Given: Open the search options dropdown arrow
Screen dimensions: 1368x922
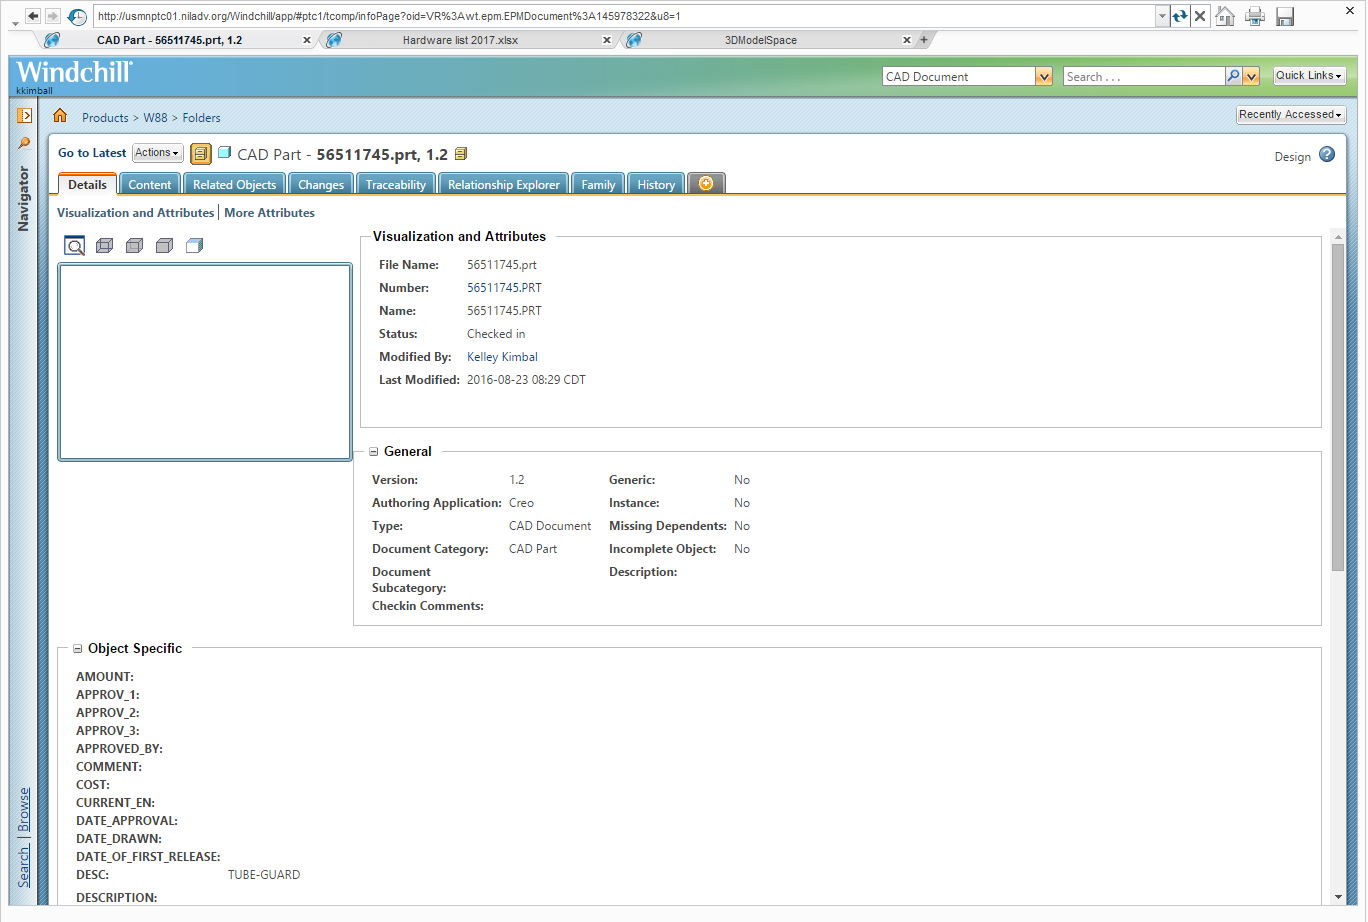Looking at the screenshot, I should (x=1251, y=76).
